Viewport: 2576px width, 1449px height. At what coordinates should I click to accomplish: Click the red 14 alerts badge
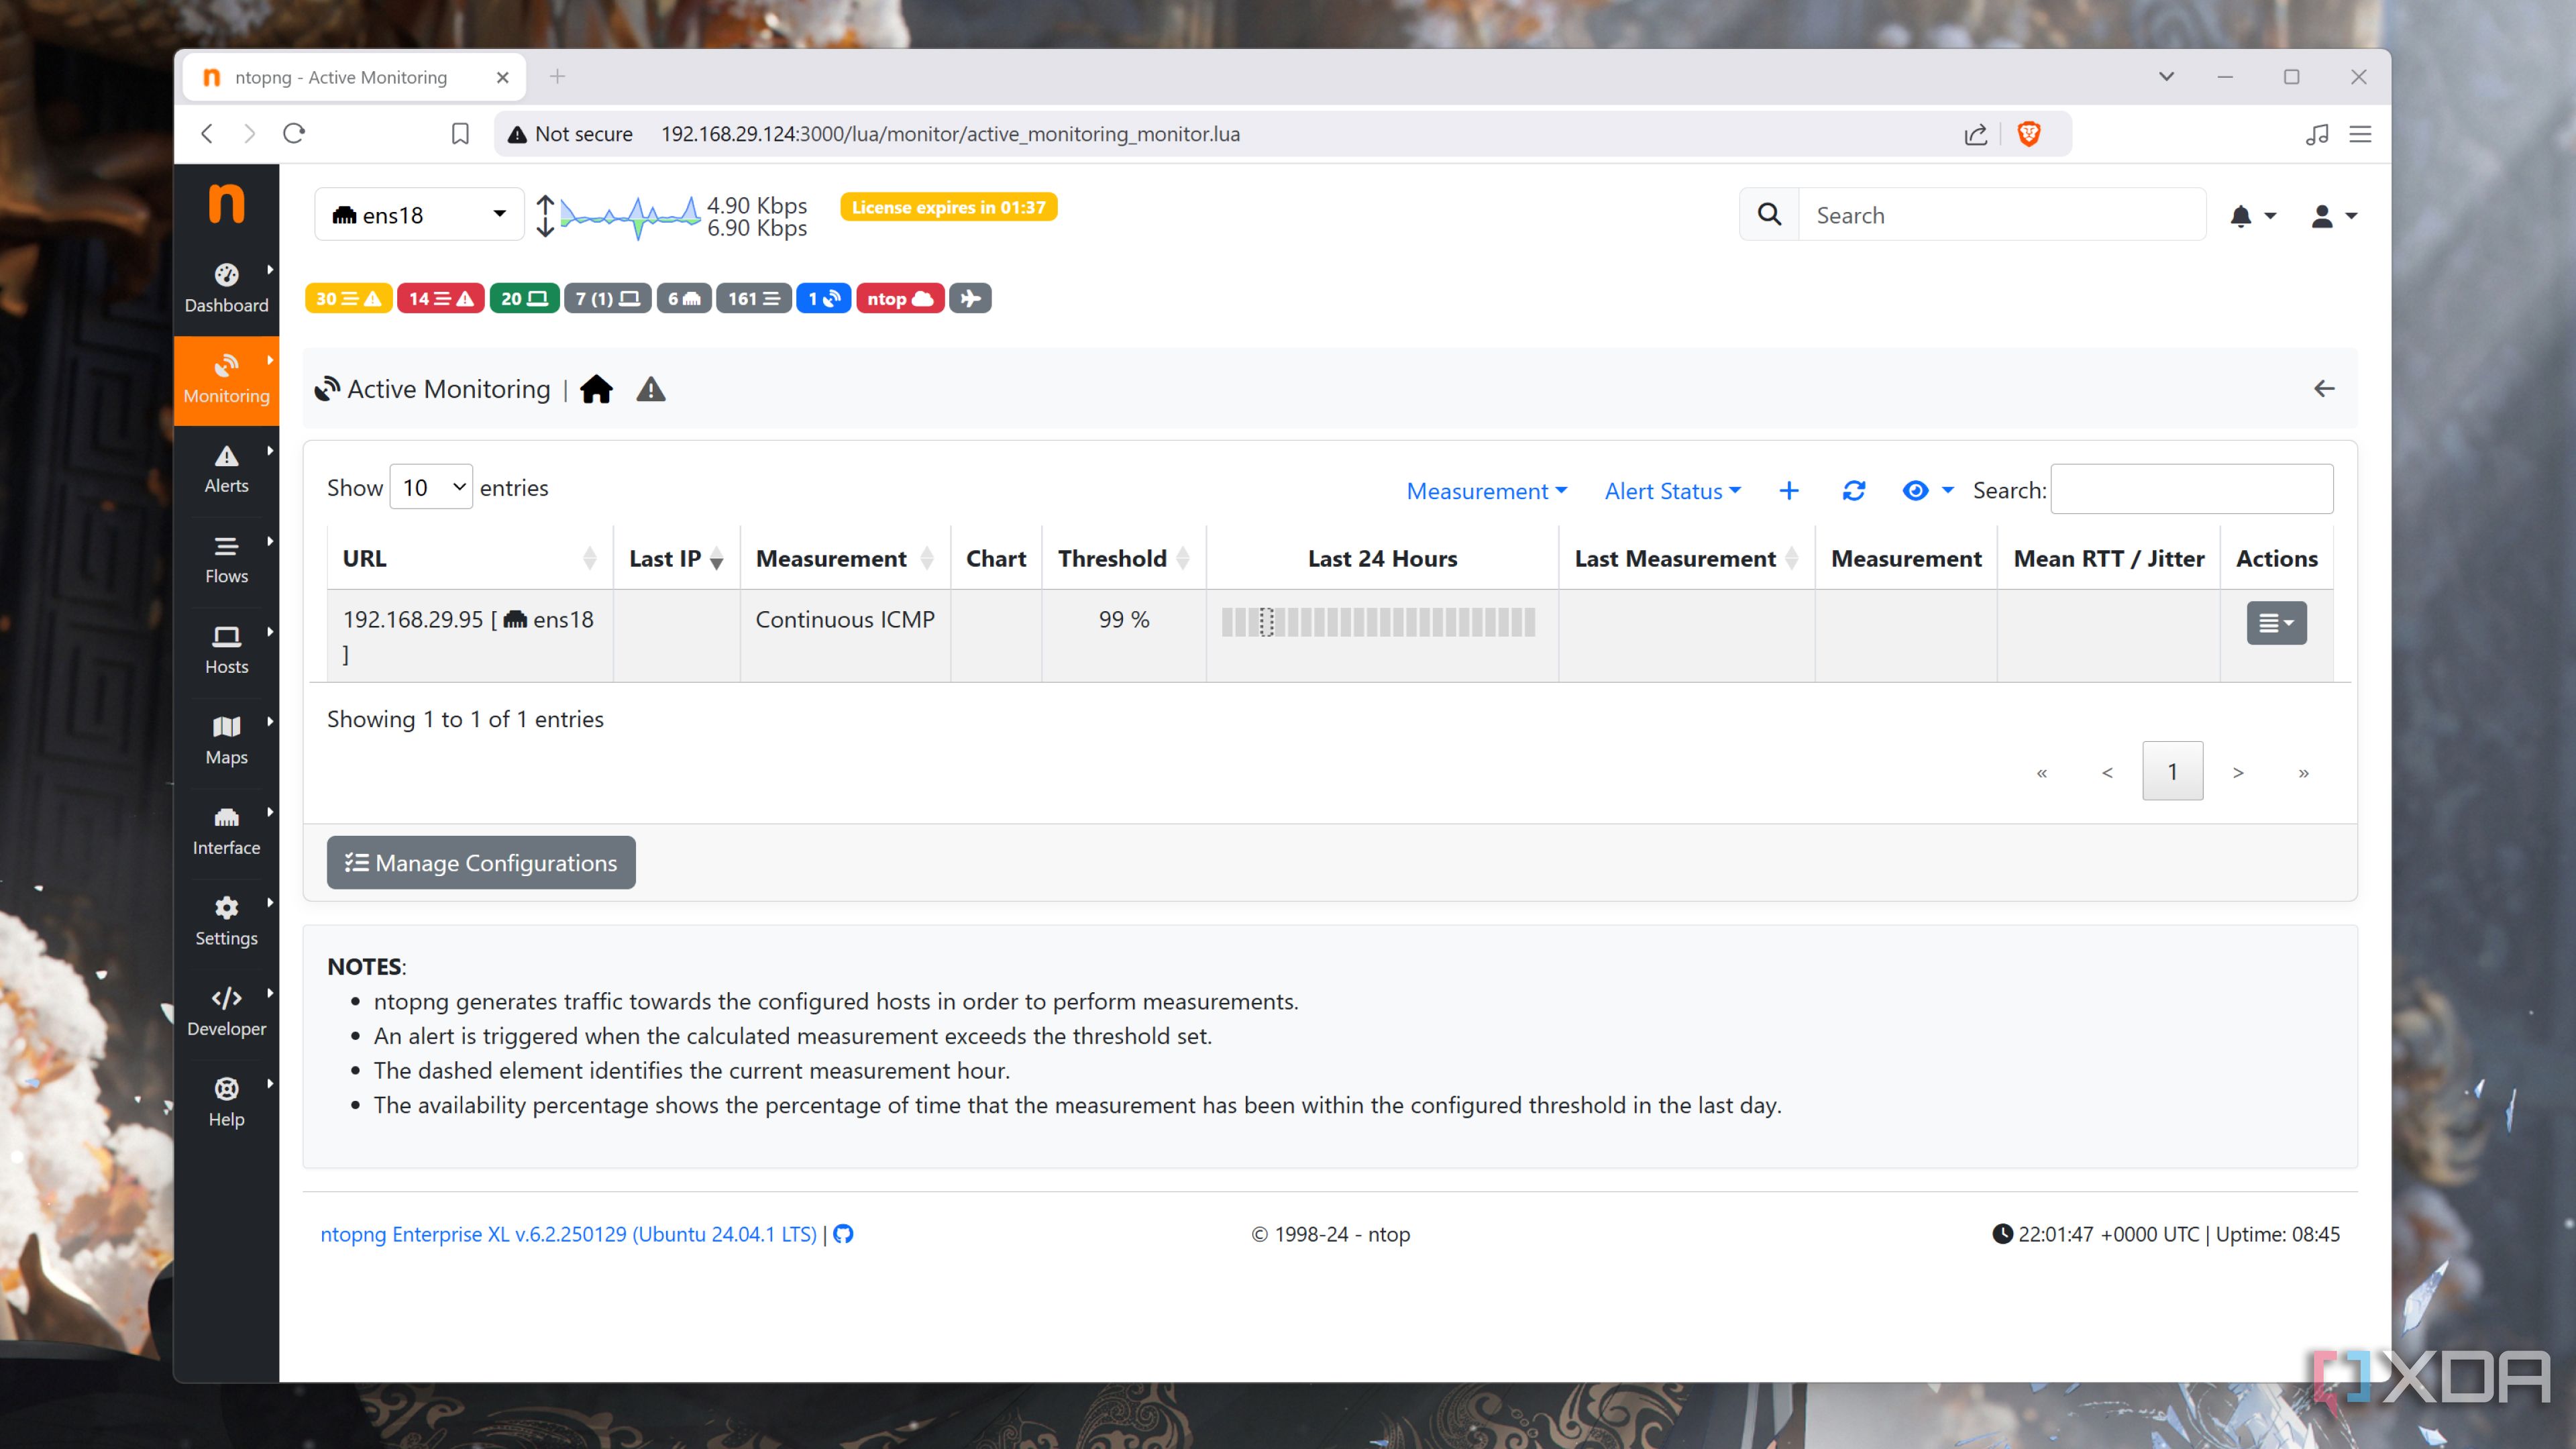pos(440,298)
